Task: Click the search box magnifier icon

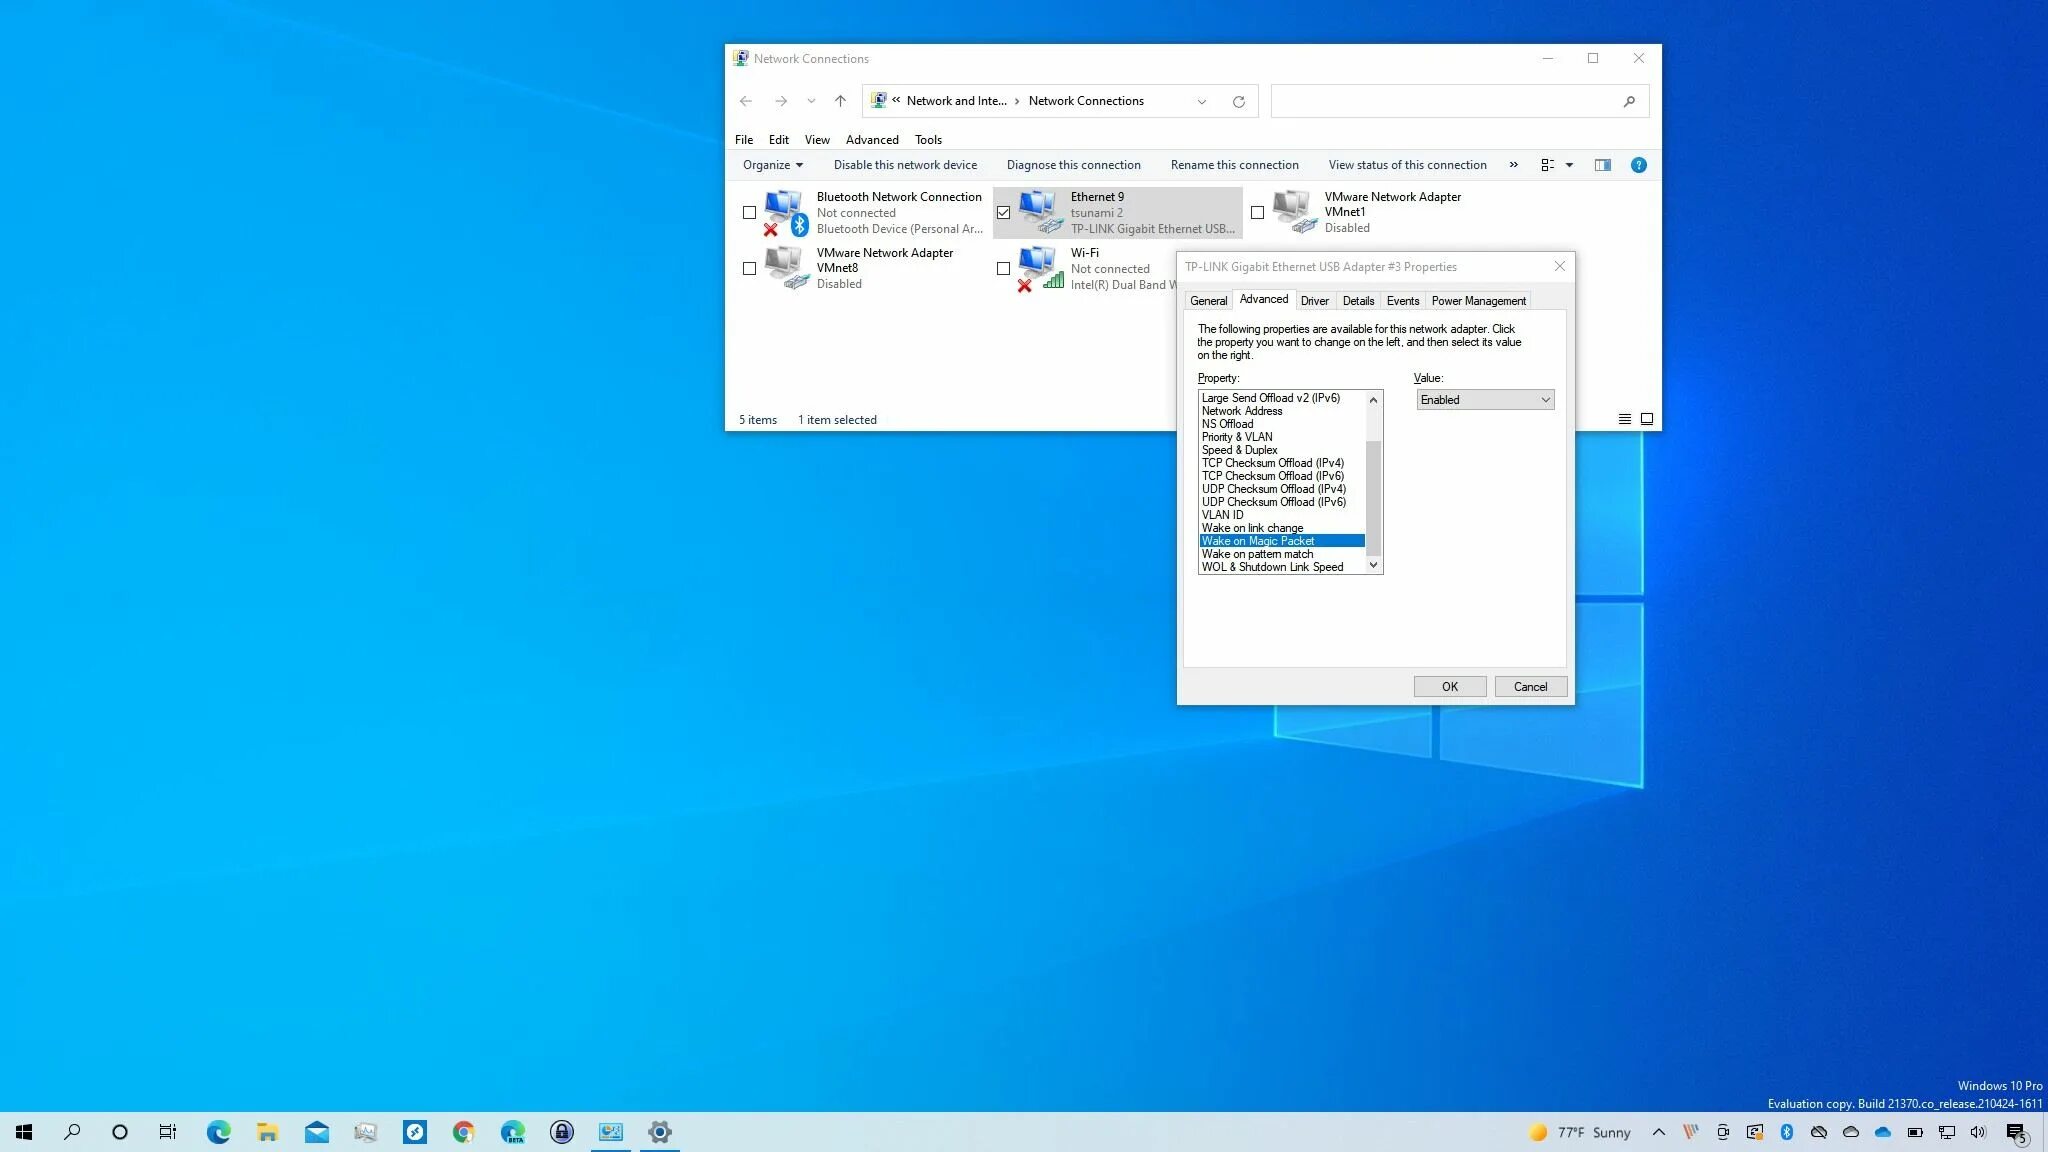Action: [x=1629, y=101]
